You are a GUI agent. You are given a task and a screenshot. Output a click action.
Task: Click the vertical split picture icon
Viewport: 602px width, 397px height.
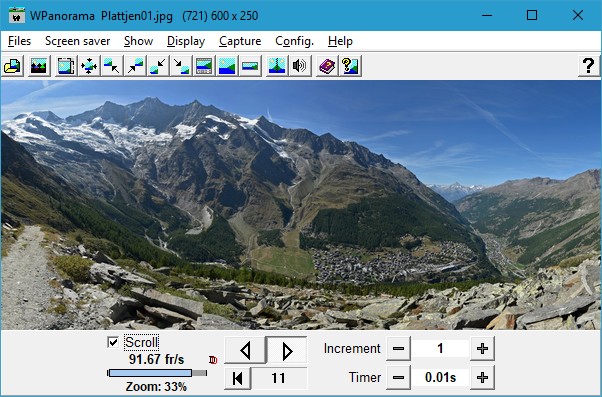point(277,66)
